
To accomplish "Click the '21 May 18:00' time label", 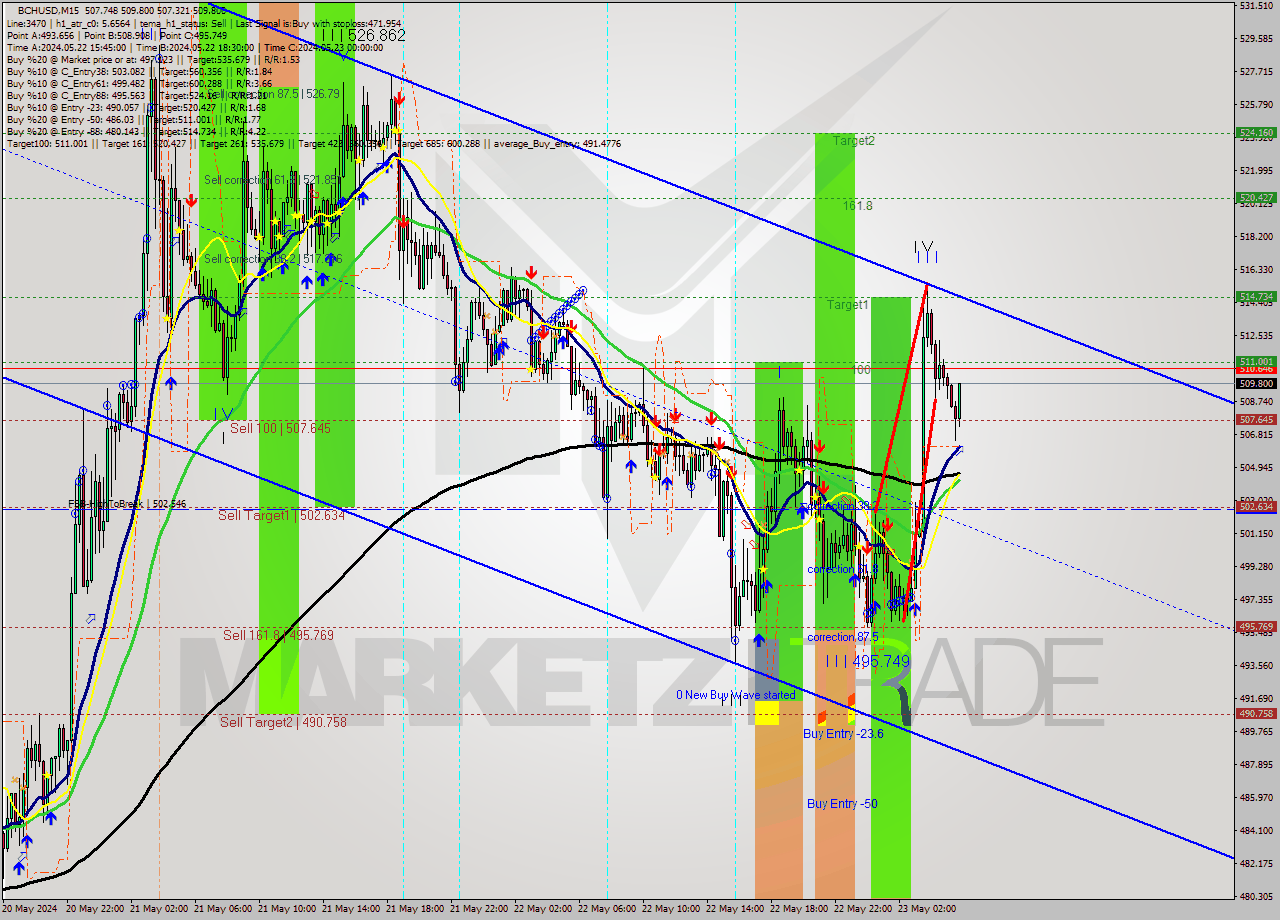I will (416, 909).
